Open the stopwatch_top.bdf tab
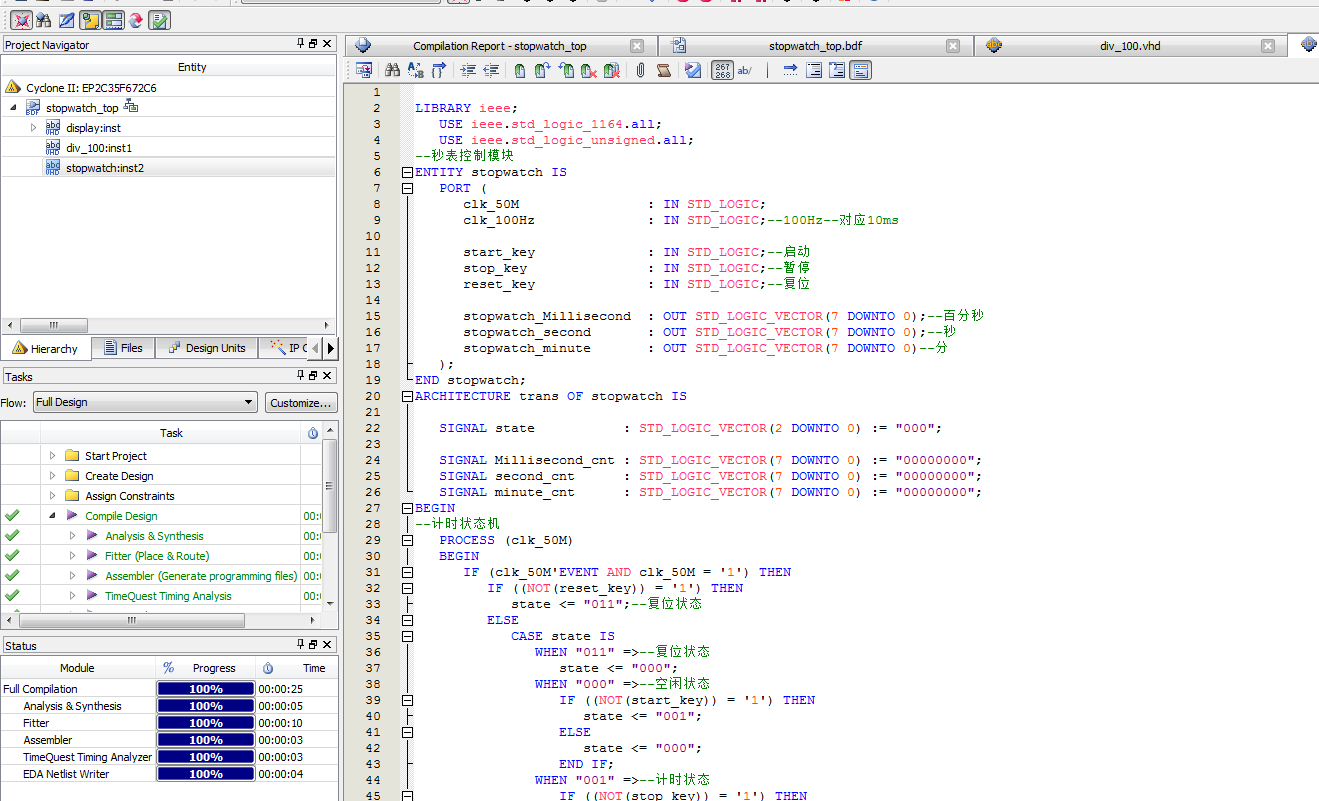The width and height of the screenshot is (1319, 801). click(814, 46)
